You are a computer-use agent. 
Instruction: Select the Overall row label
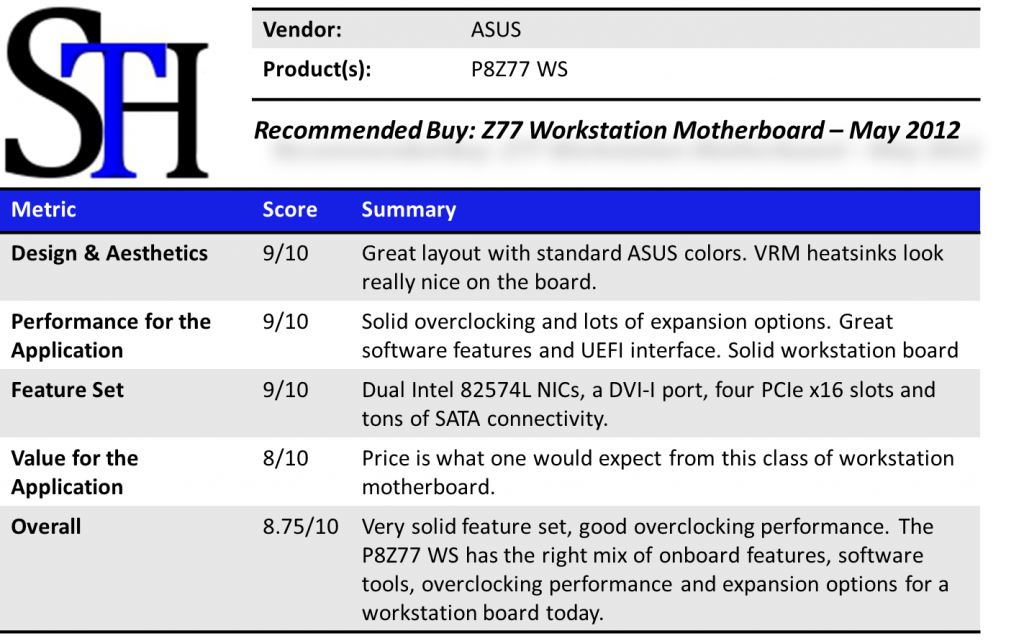[46, 527]
